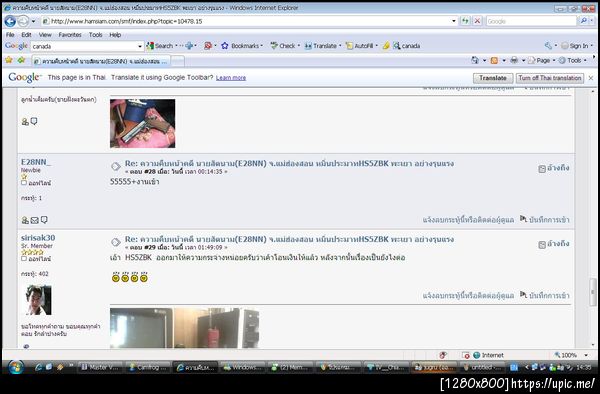Open Google toolbar wrench settings
600x394 pixels.
[x=548, y=46]
